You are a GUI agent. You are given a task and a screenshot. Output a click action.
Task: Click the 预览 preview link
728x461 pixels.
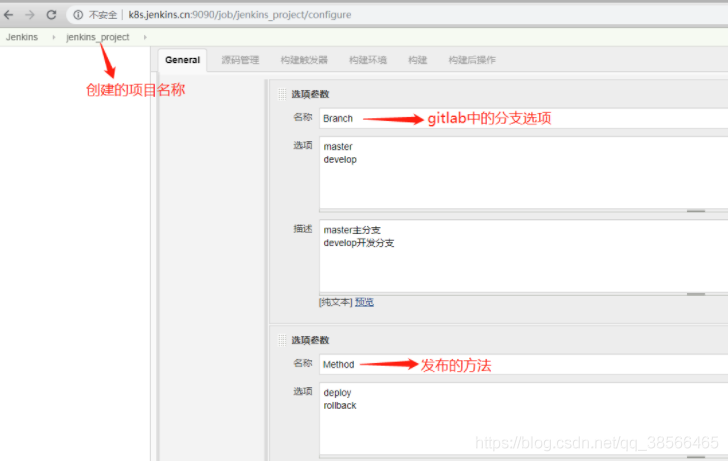[364, 302]
